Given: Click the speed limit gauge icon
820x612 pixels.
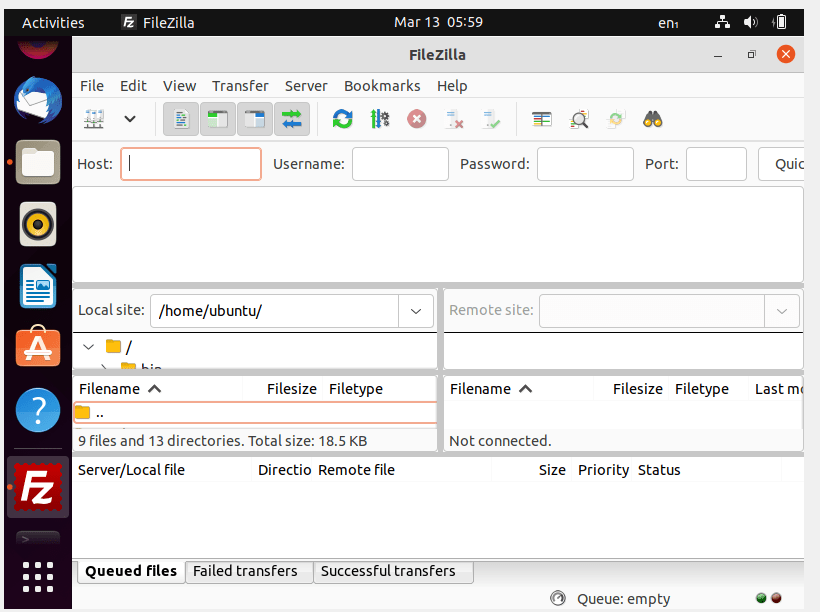Looking at the screenshot, I should tap(558, 598).
